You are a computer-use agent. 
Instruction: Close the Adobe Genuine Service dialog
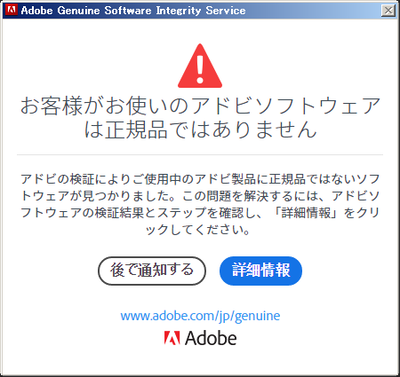click(388, 10)
